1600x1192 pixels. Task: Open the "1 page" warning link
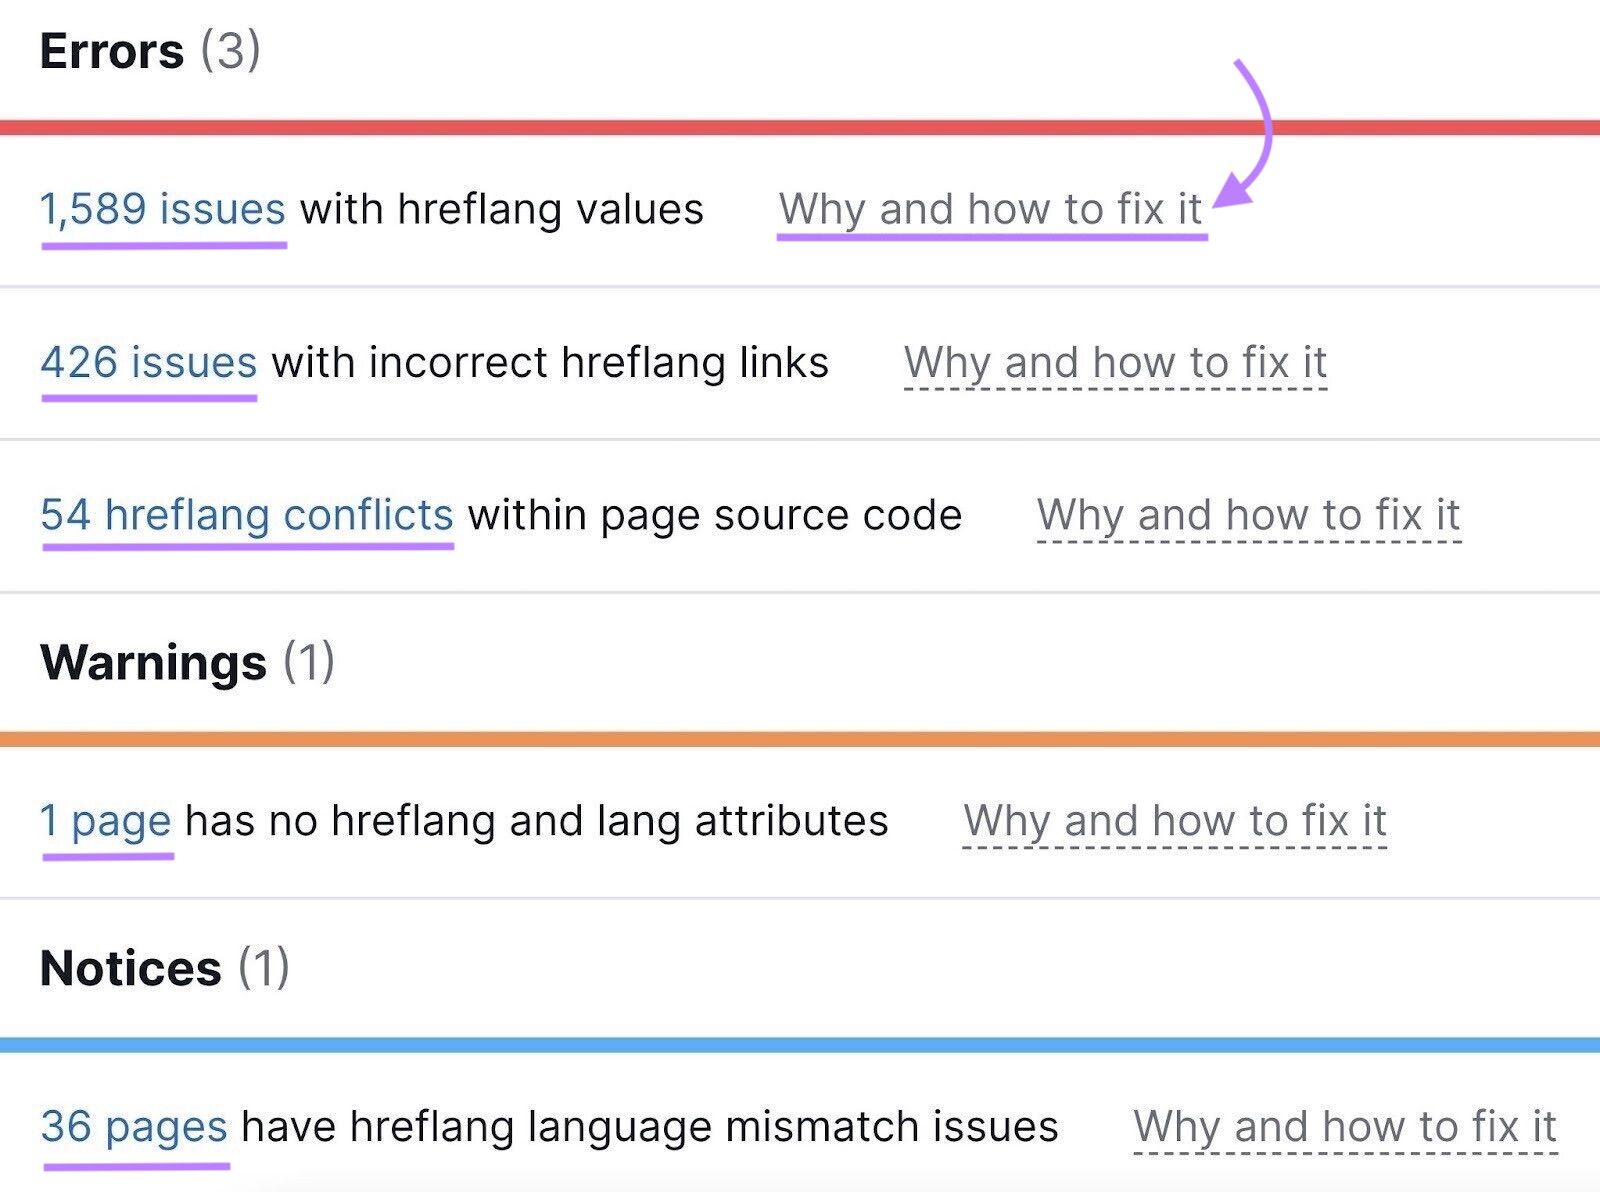104,820
